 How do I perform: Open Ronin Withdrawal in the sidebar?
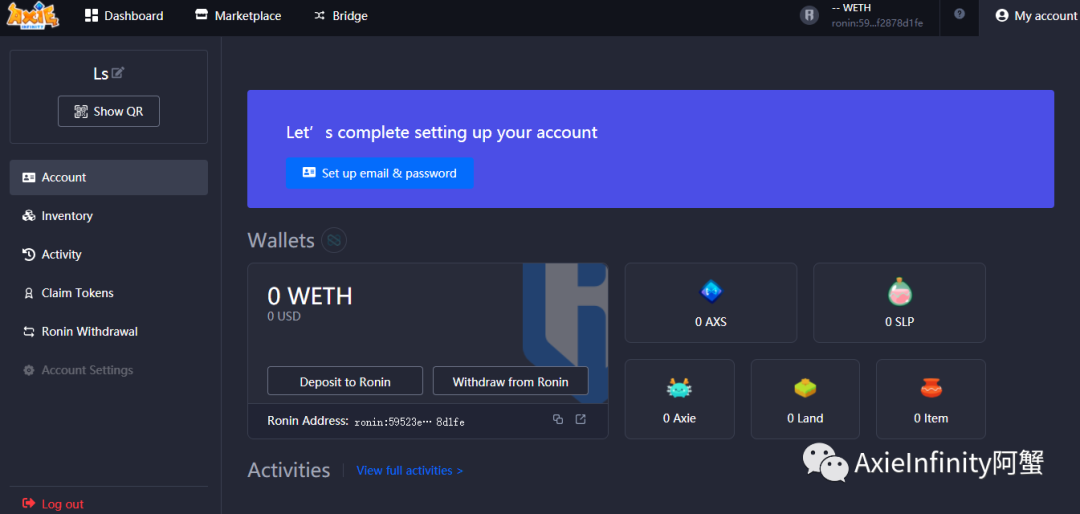tap(109, 331)
